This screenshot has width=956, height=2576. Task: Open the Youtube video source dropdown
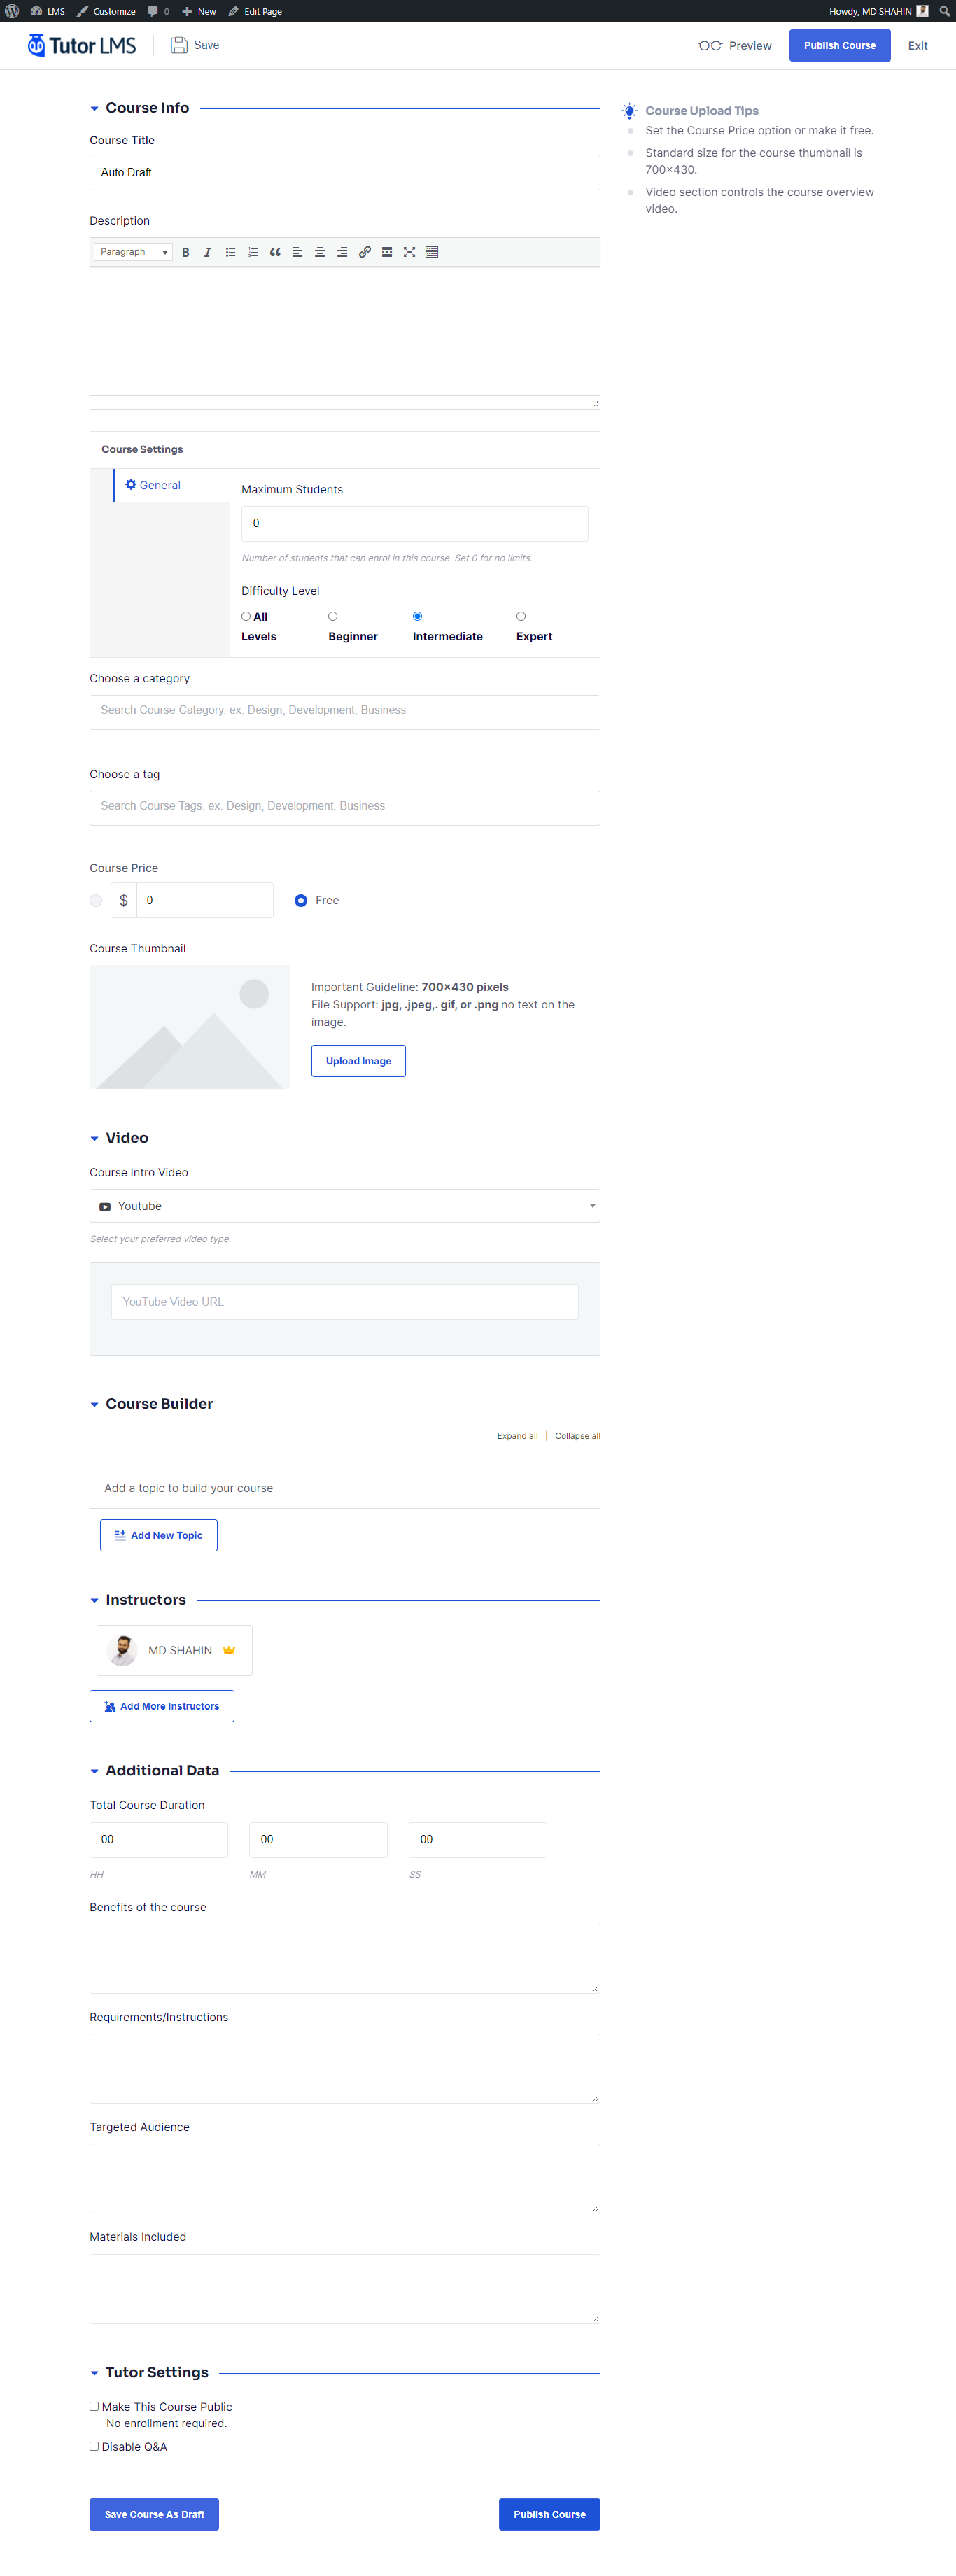(345, 1206)
